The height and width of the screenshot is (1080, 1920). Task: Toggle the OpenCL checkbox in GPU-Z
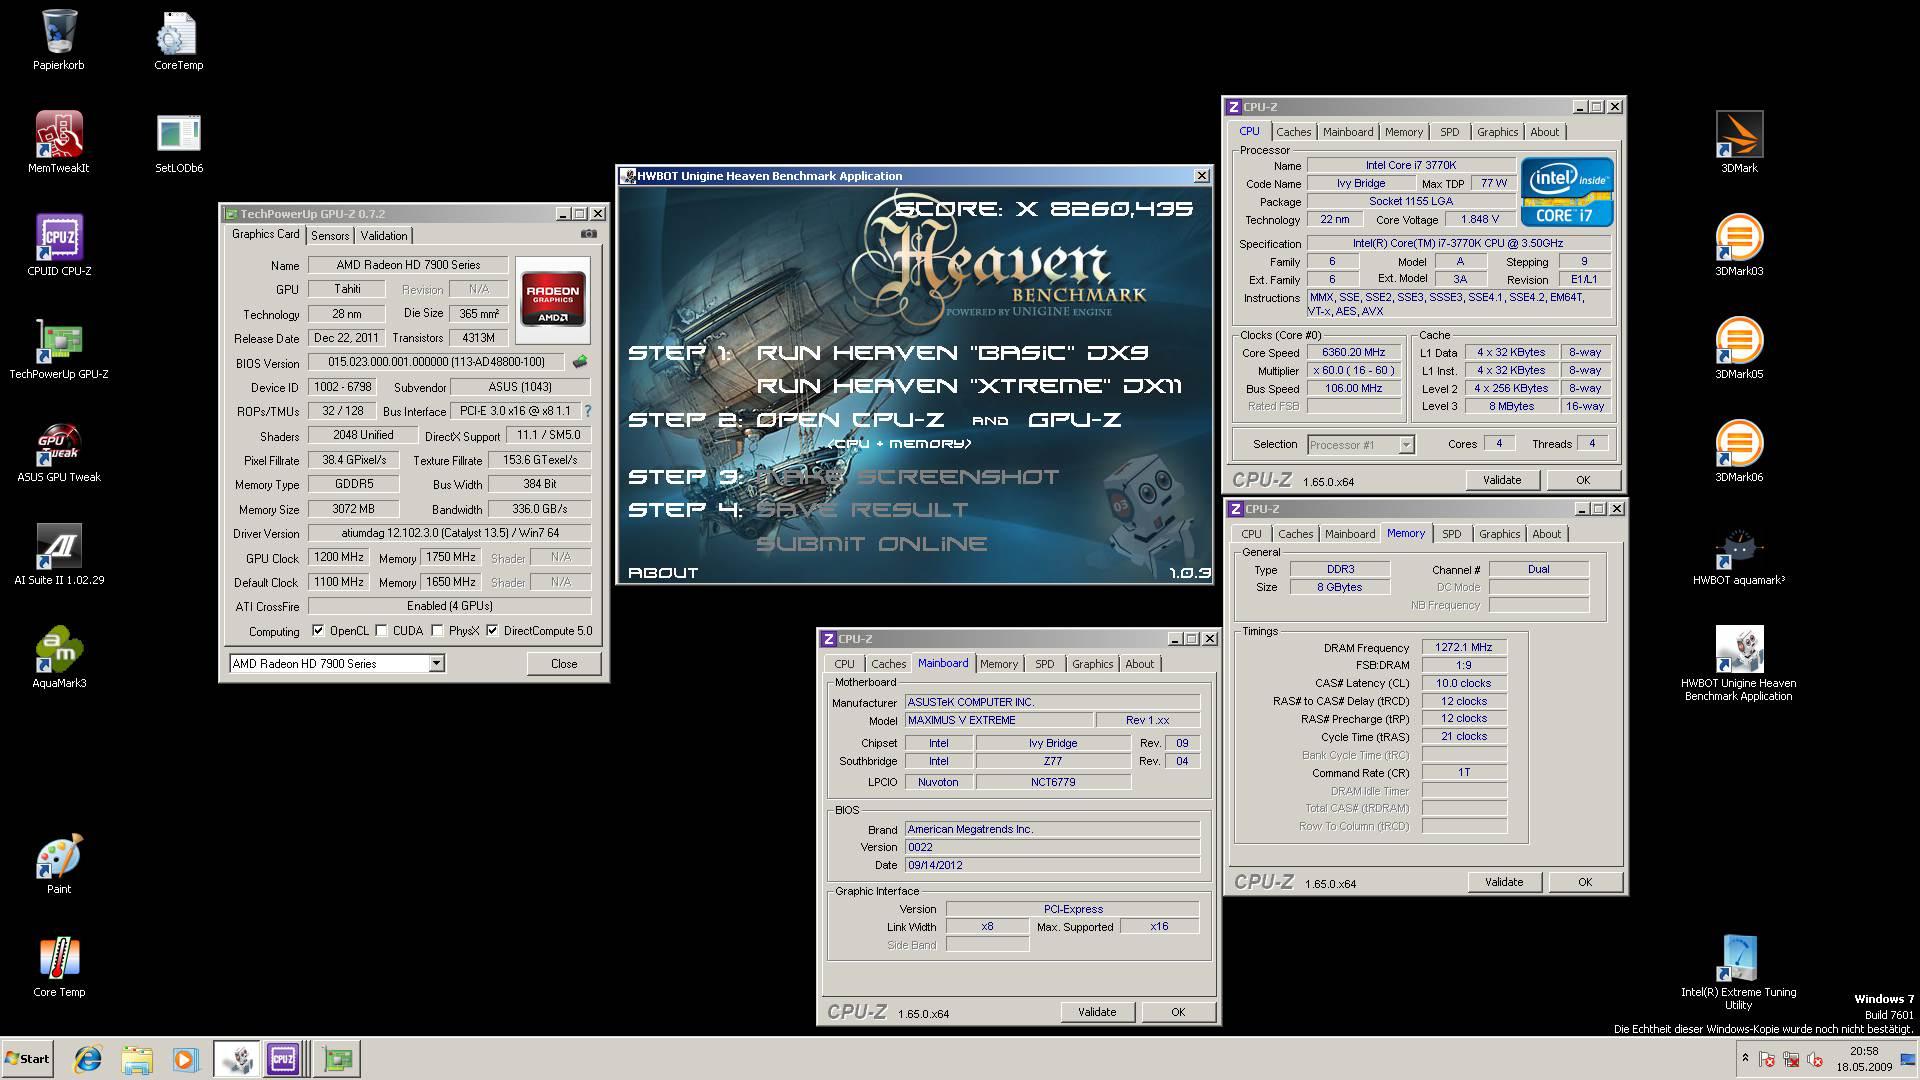[318, 631]
